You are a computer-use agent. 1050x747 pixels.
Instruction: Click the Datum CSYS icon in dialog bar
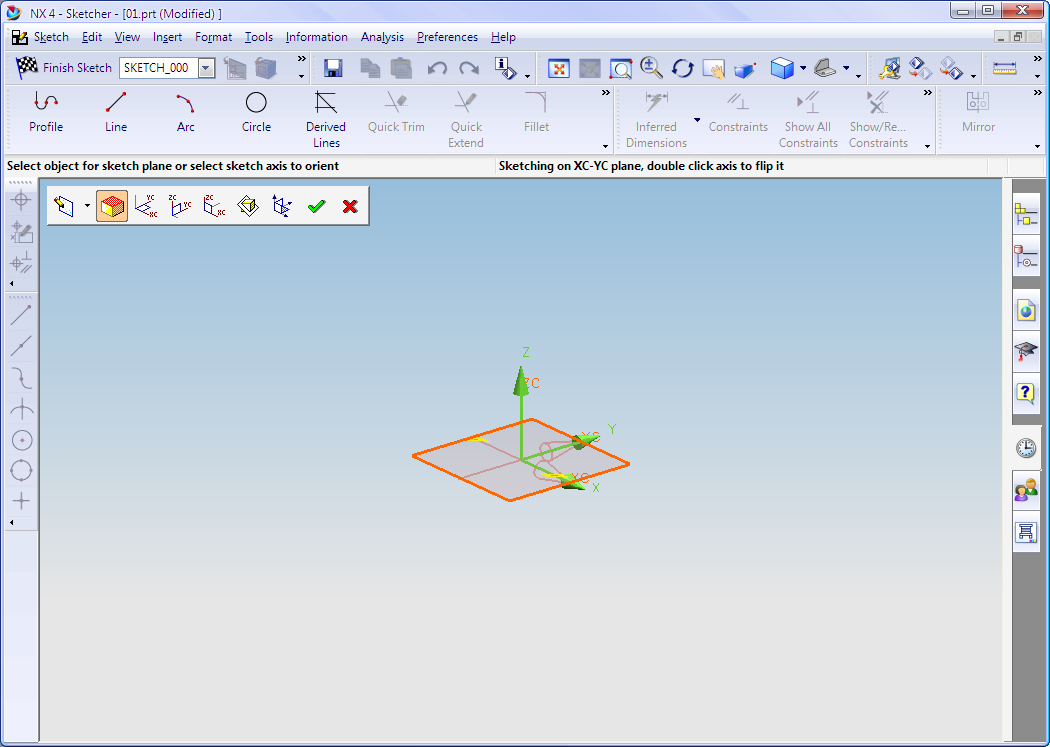pos(282,206)
